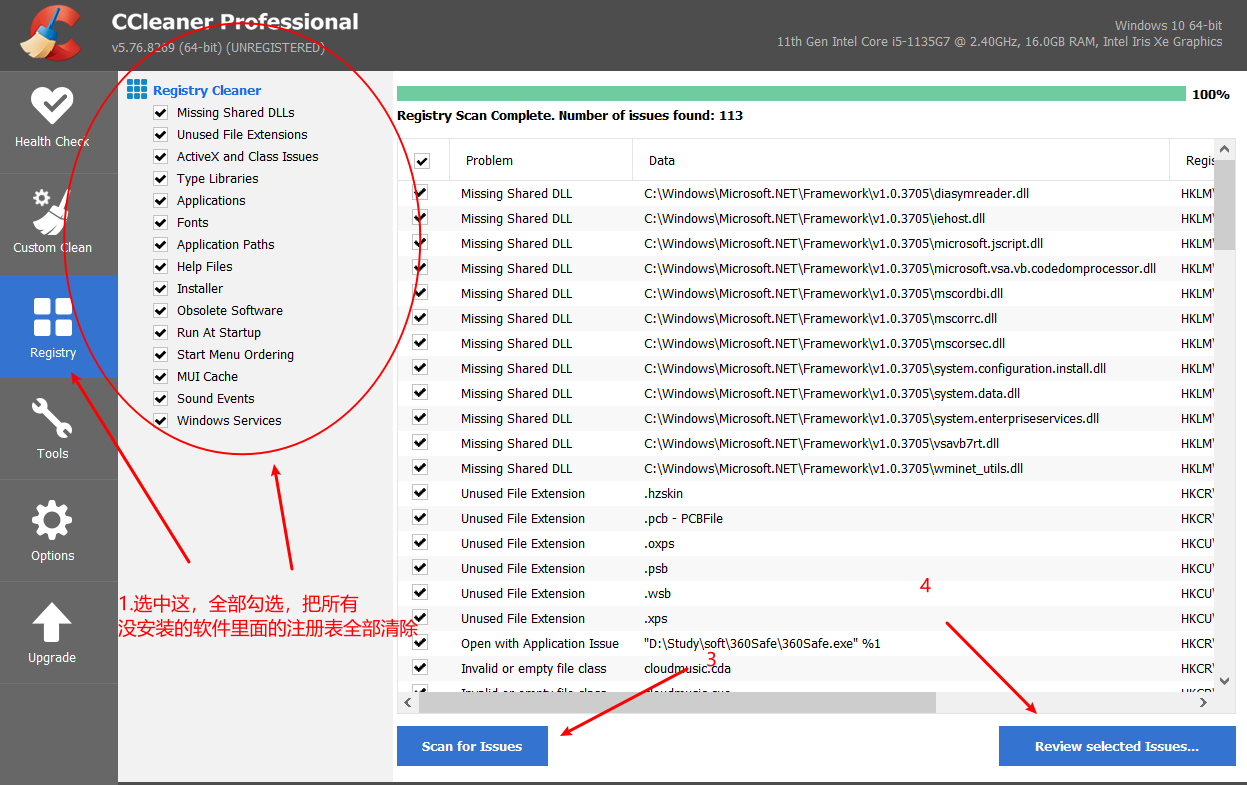Uncheck the Windows Services option
This screenshot has height=785, width=1247.
pos(161,420)
